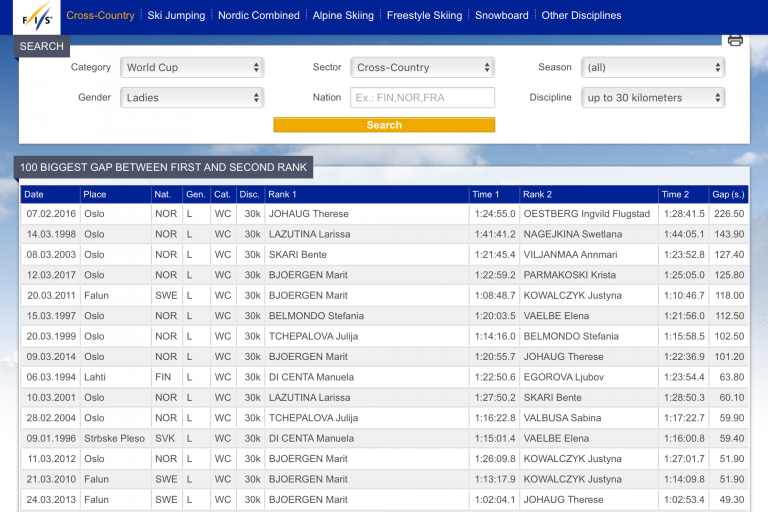Go to the Ski Jumping menu
Viewport: 768px width, 512px height.
tap(176, 16)
